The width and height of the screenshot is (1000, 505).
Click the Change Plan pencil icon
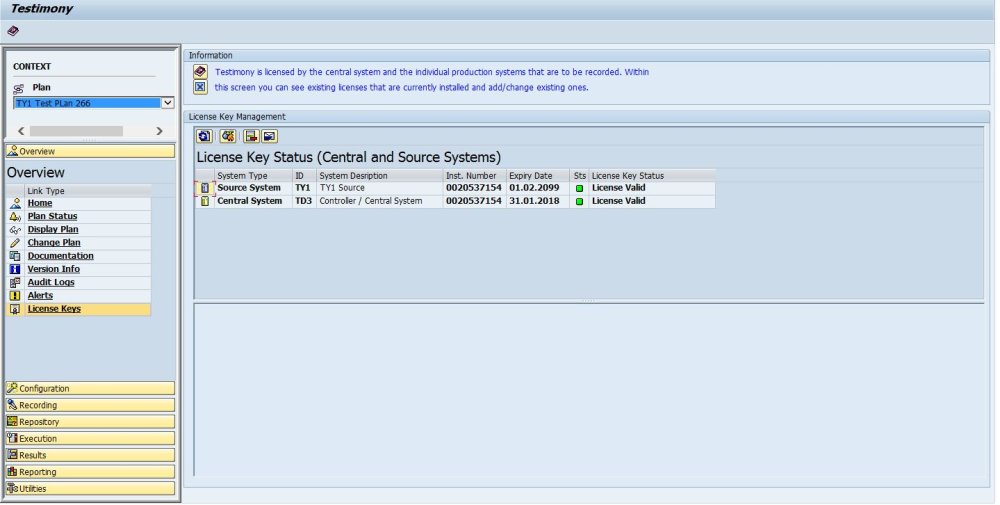pyautogui.click(x=15, y=243)
